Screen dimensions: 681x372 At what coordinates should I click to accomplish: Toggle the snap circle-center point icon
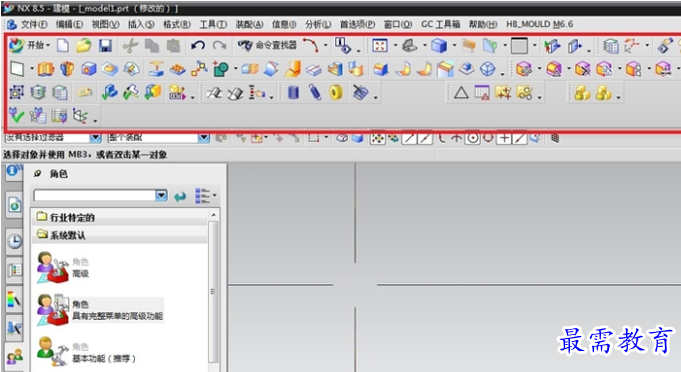(x=473, y=138)
